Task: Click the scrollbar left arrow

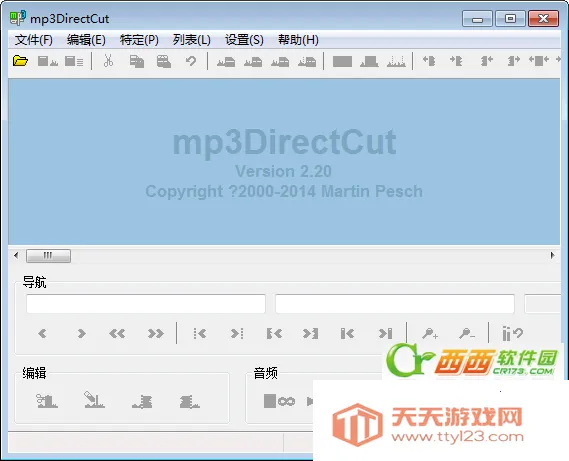Action: 16,256
